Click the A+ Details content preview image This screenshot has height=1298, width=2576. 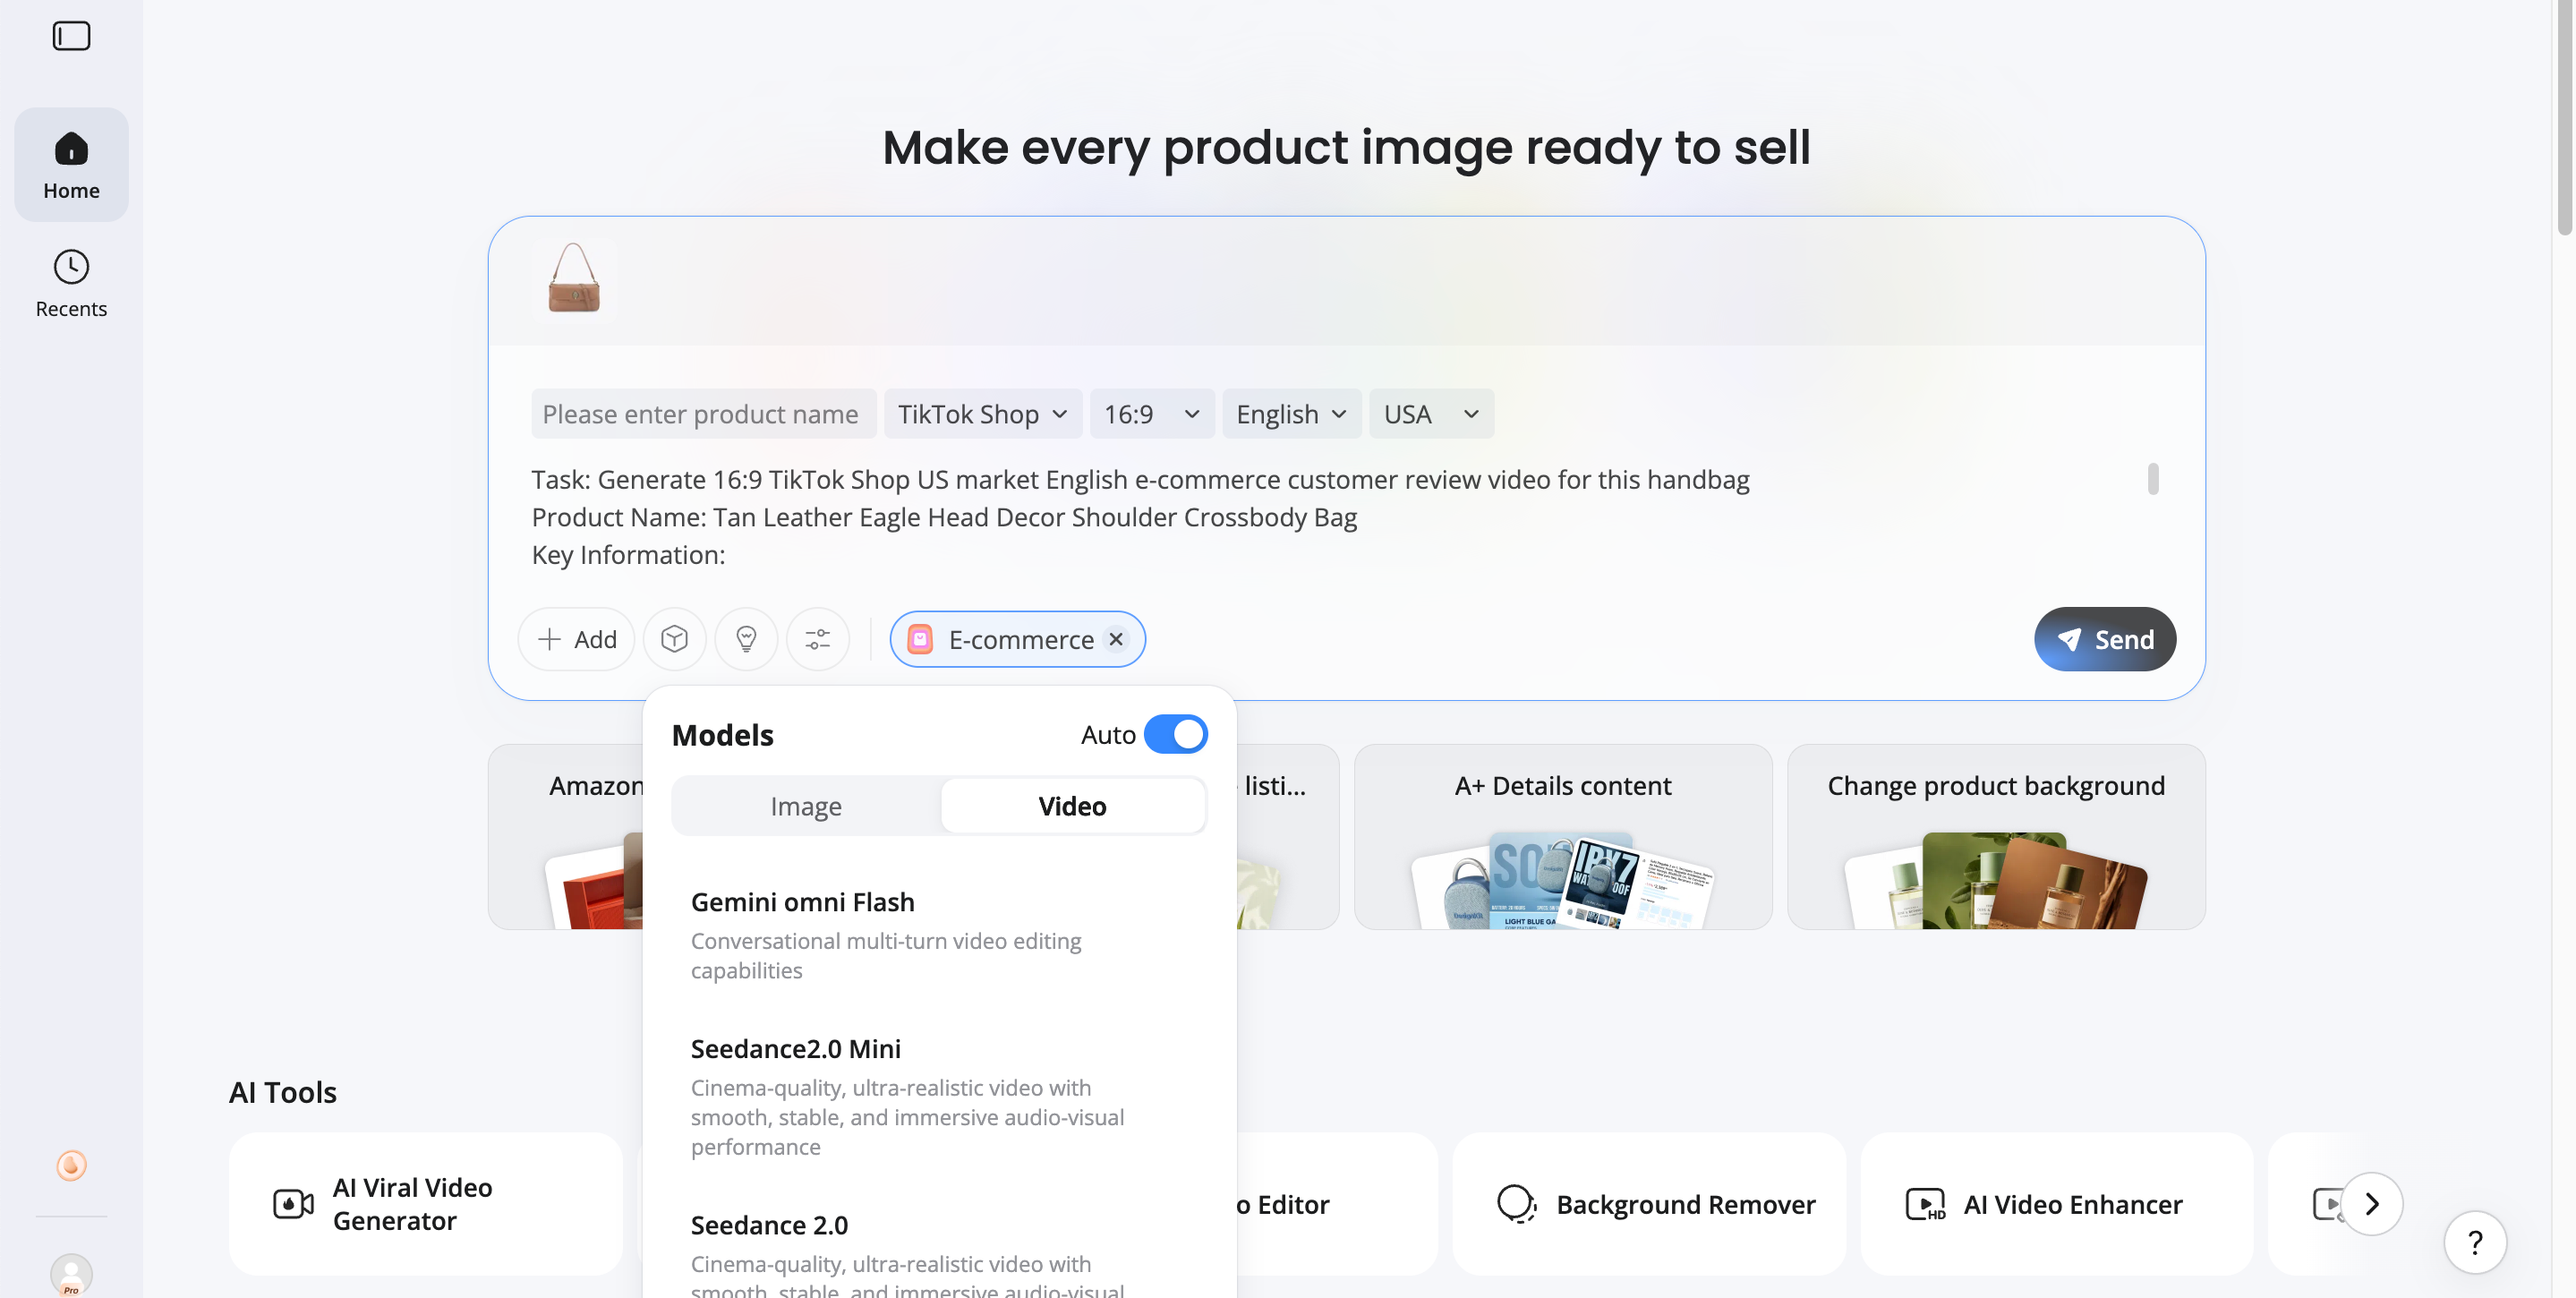pyautogui.click(x=1563, y=880)
